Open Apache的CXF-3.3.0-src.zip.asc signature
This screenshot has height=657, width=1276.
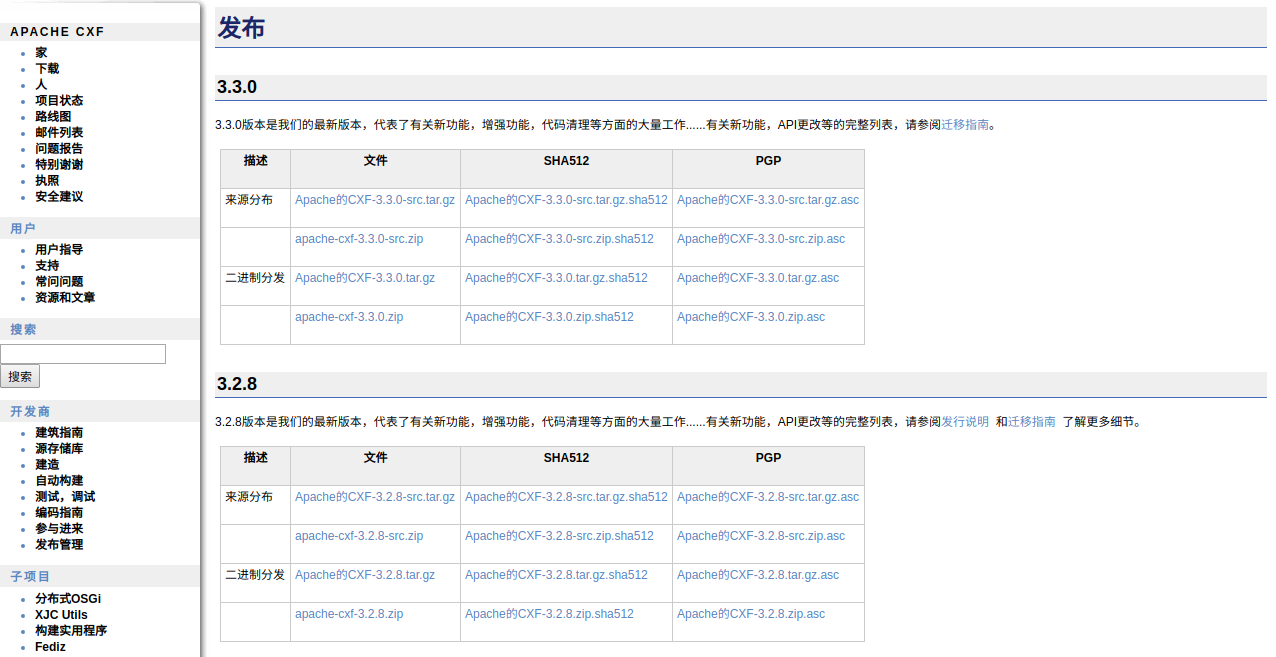(x=761, y=239)
